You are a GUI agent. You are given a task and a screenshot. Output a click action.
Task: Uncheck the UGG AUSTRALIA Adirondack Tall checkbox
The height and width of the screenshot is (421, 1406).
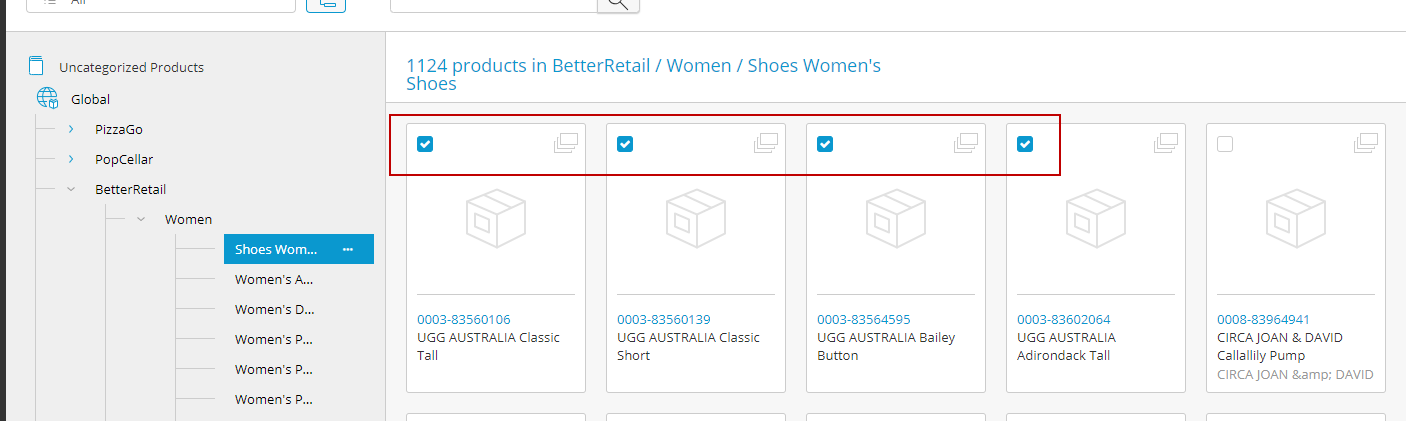1025,144
